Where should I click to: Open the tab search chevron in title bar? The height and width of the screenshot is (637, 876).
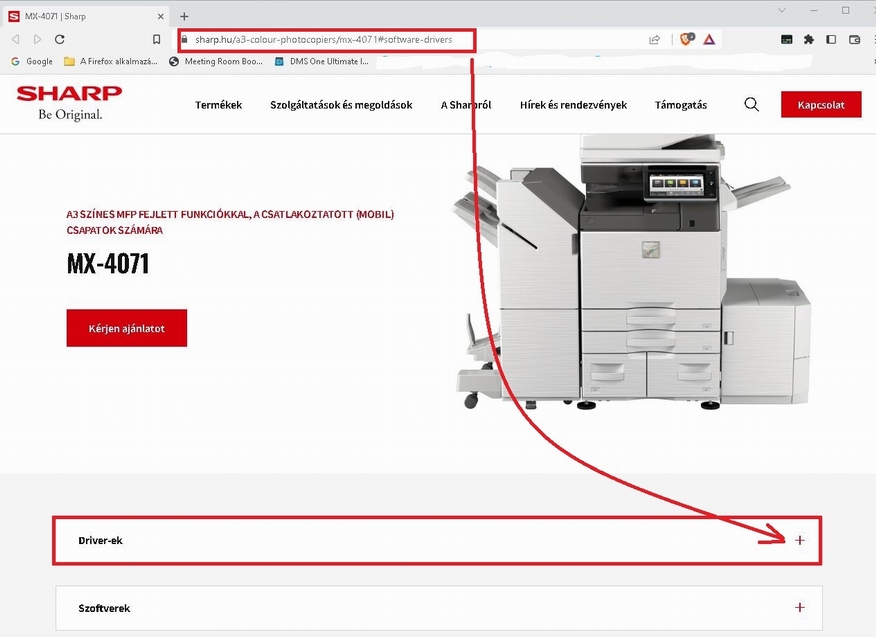click(x=782, y=10)
